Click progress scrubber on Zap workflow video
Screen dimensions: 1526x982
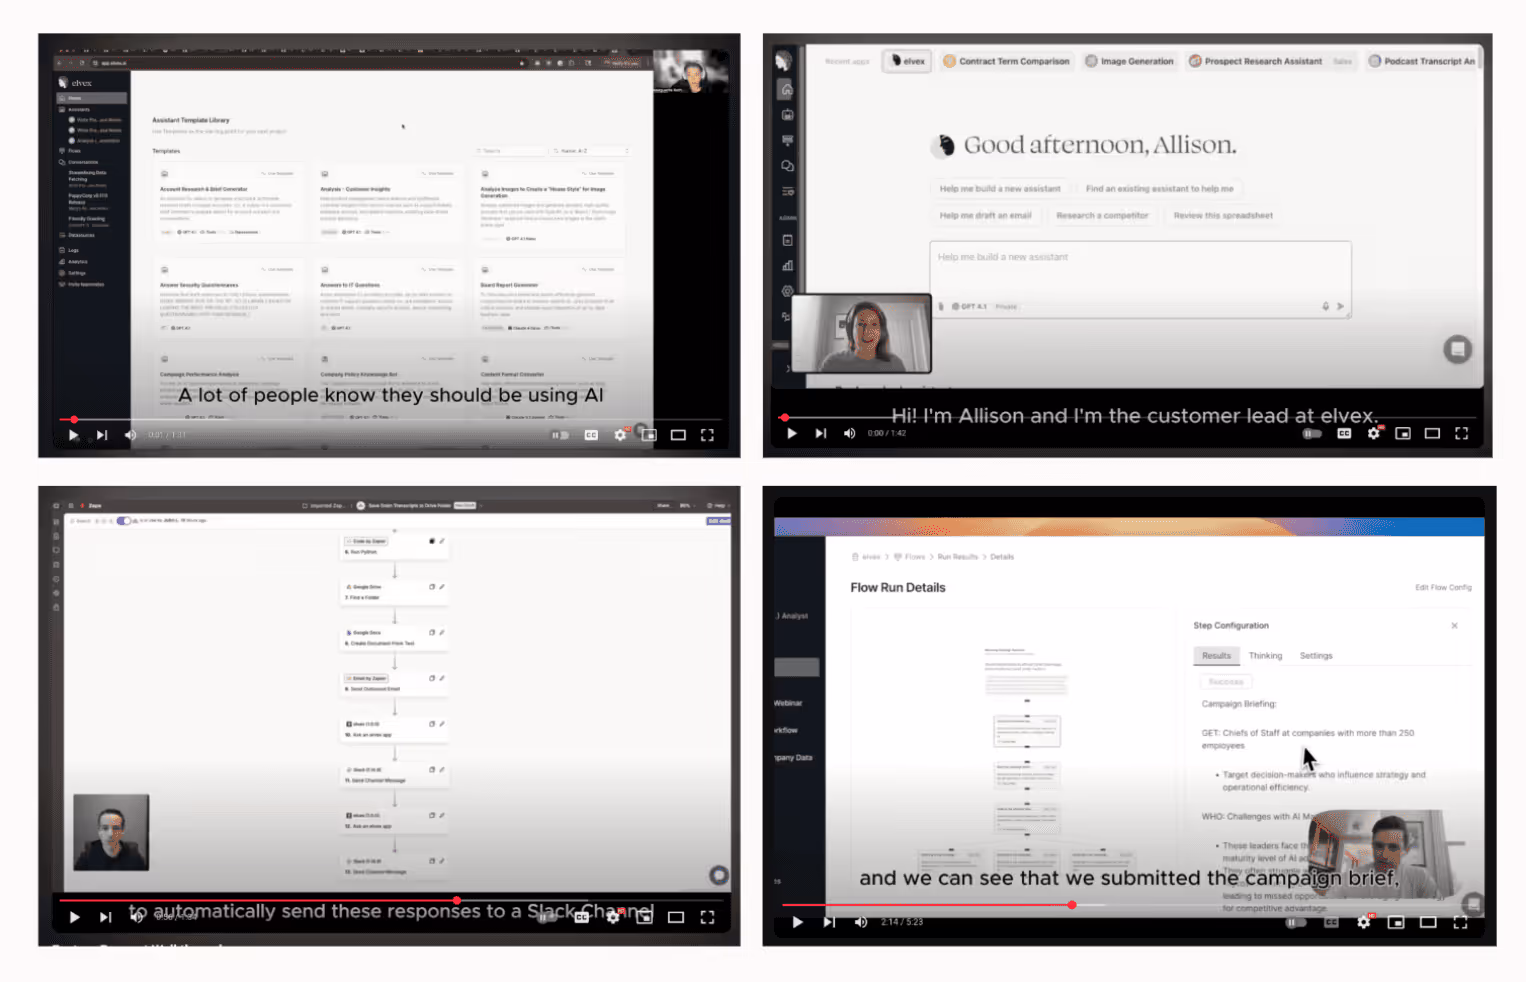pyautogui.click(x=457, y=900)
